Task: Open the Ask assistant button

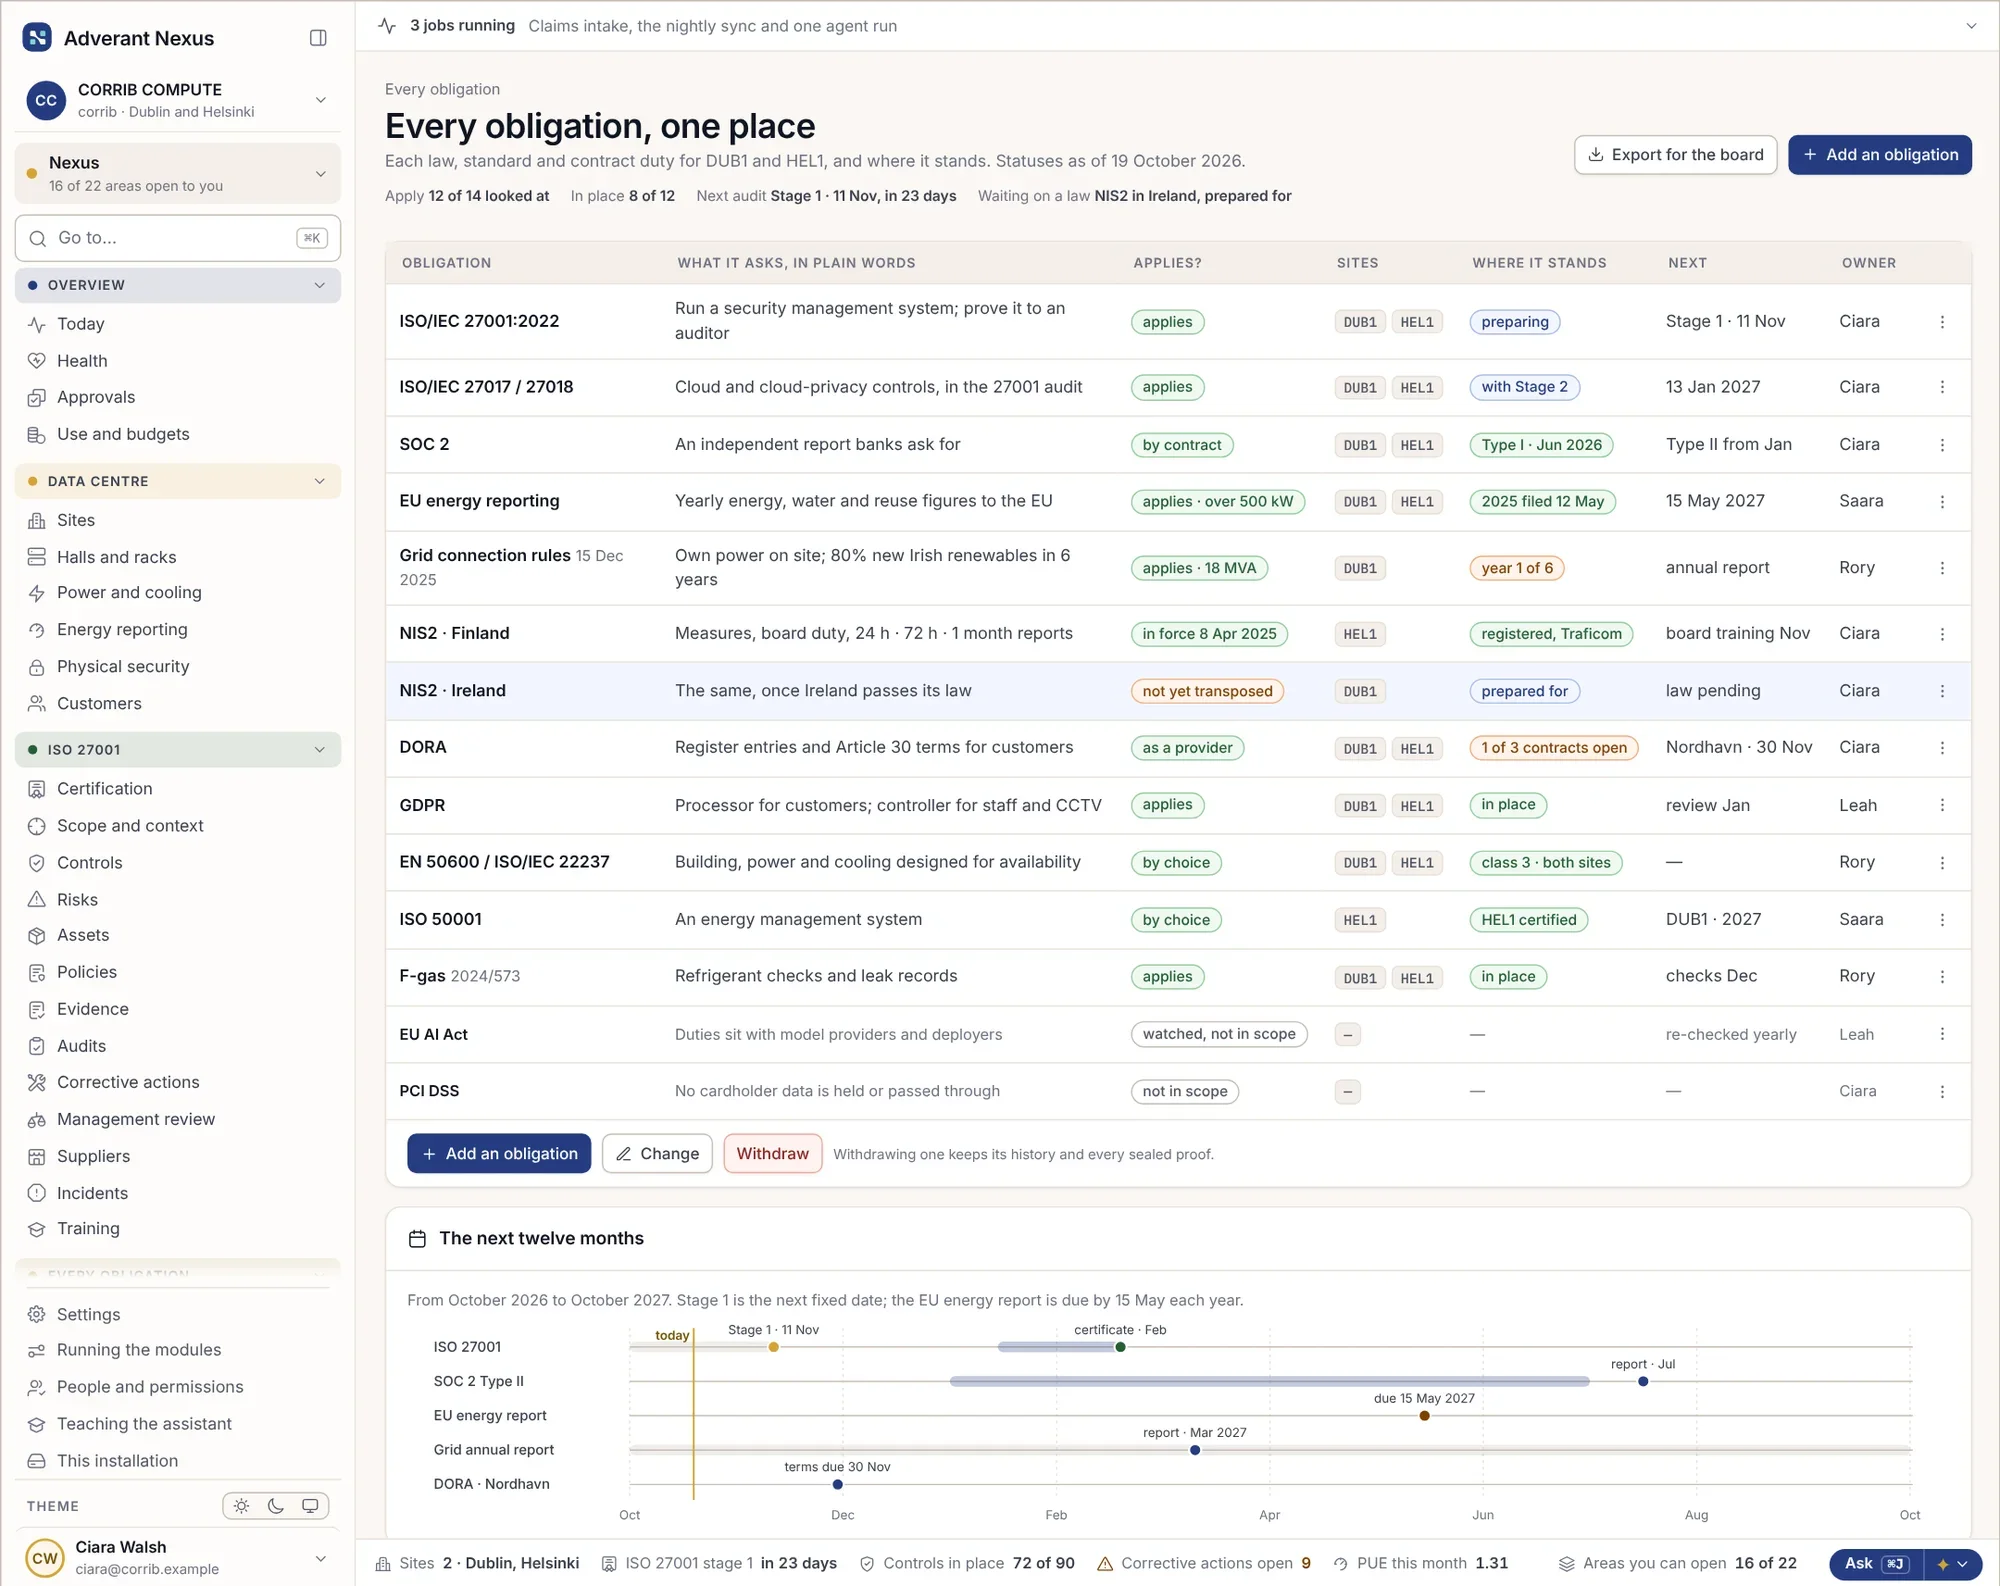Action: click(1876, 1564)
